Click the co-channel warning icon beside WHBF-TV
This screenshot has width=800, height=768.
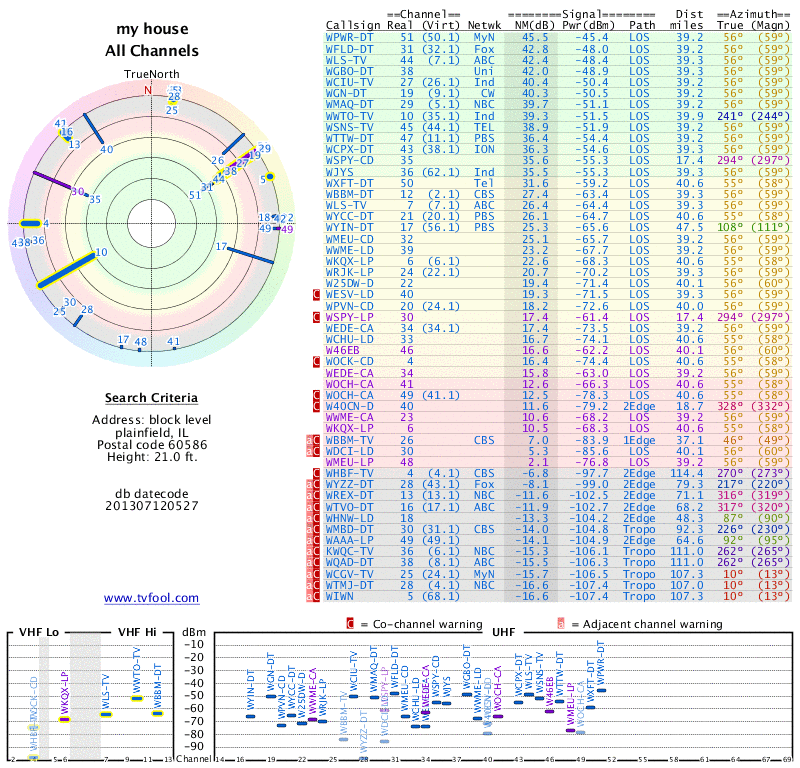[x=317, y=473]
